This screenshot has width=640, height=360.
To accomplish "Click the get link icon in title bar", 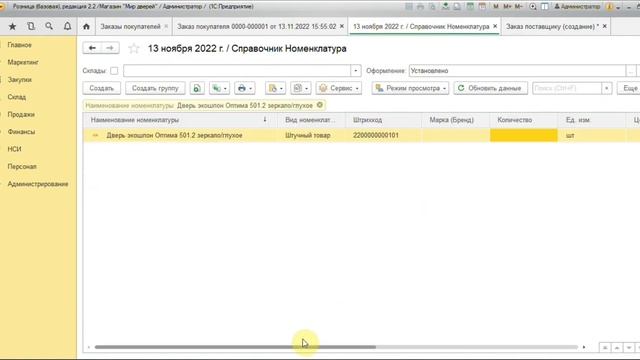I will click(445, 7).
